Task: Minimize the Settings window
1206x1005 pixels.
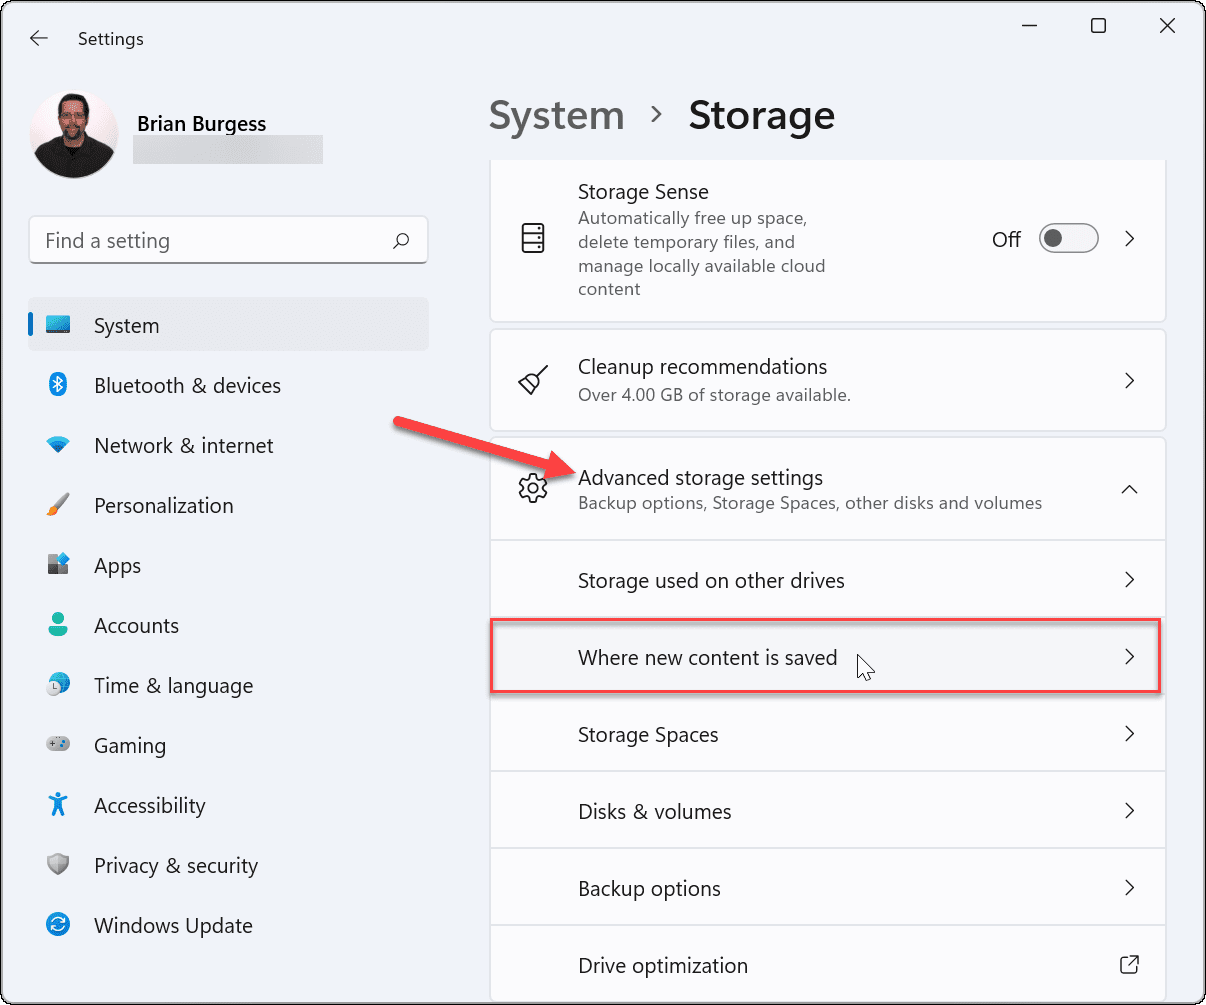Action: (x=1029, y=27)
